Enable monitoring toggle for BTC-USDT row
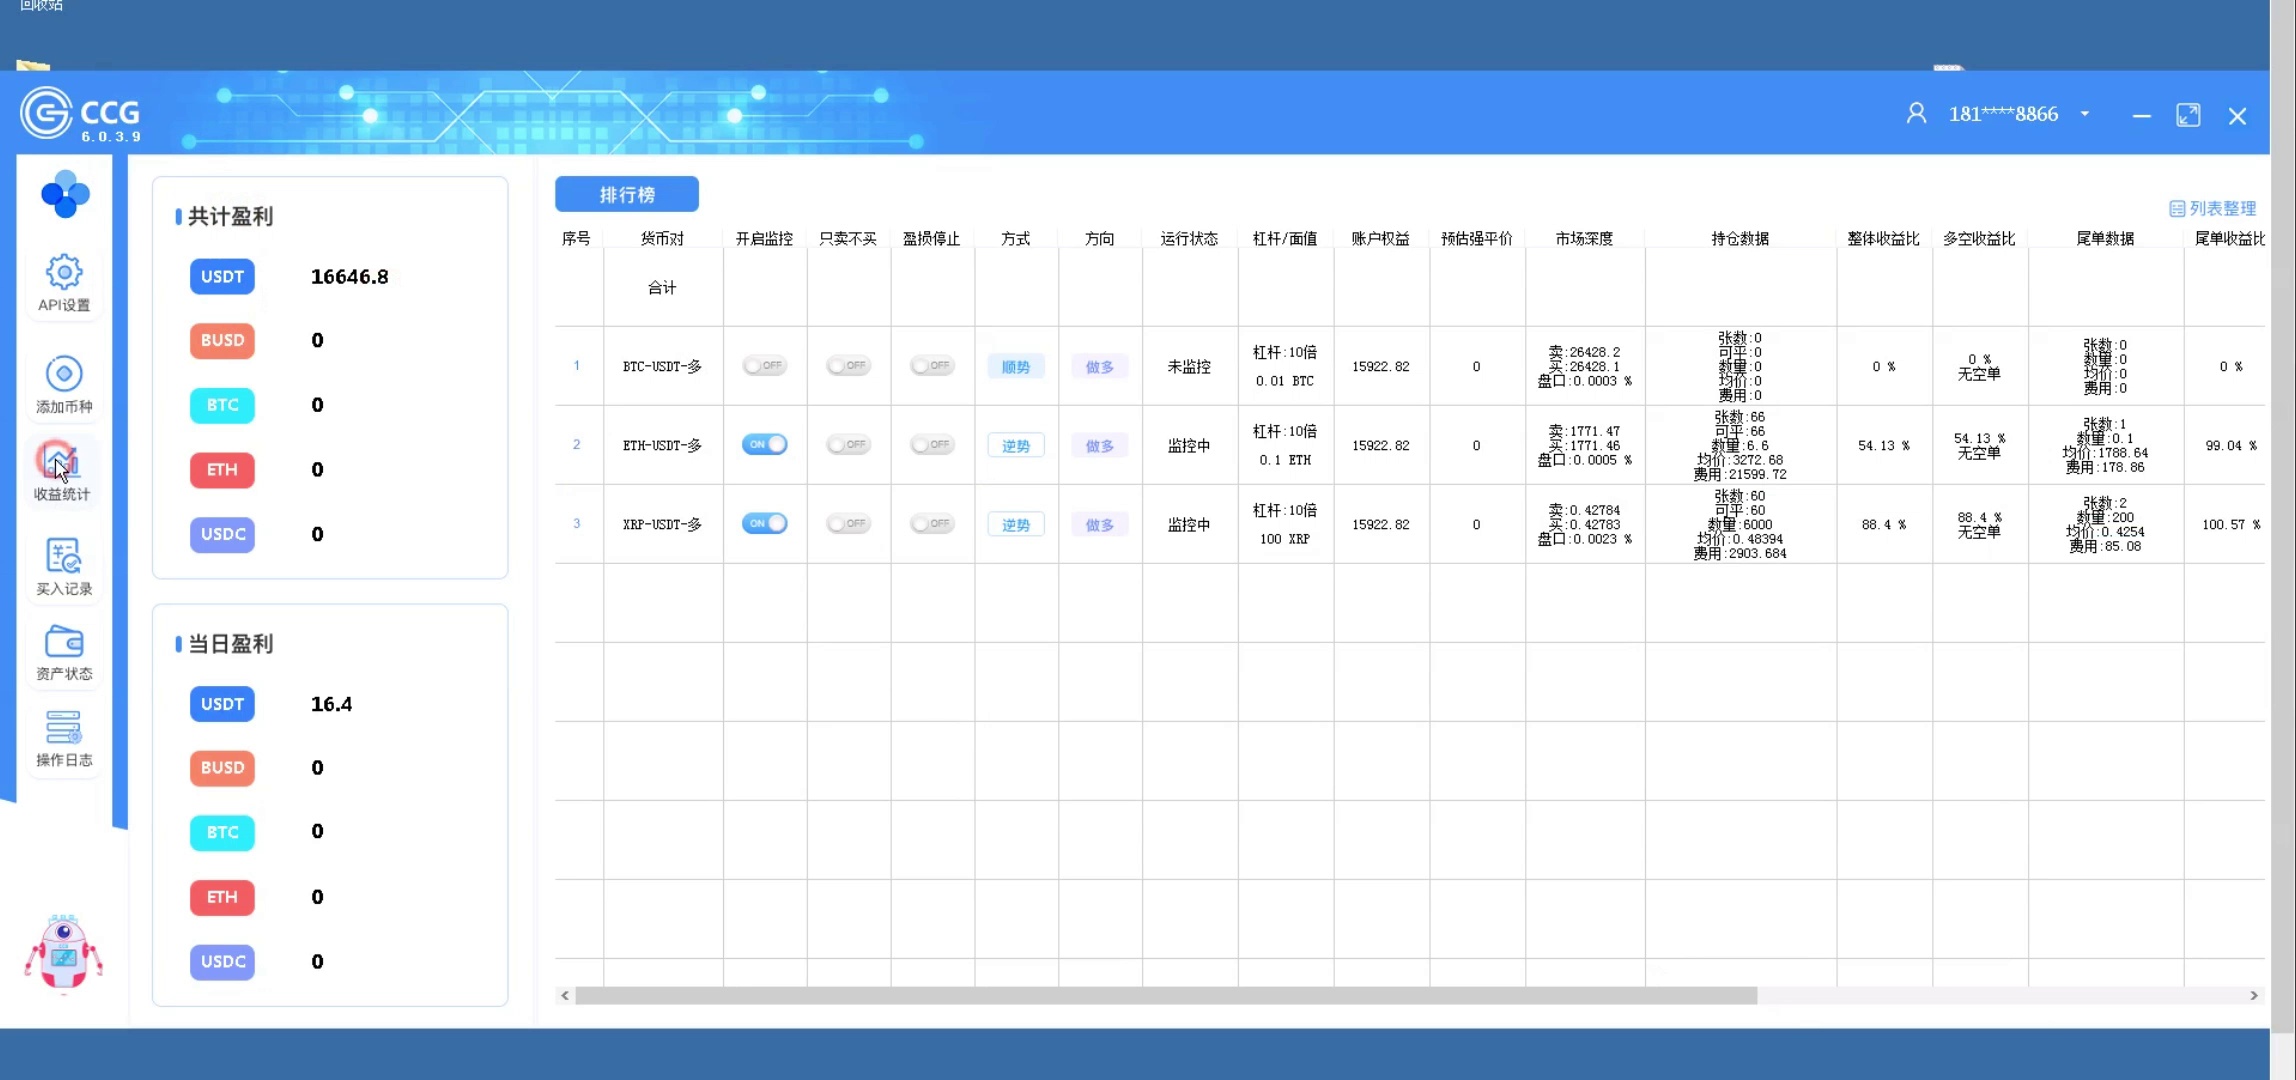Viewport: 2296px width, 1080px height. coord(764,366)
